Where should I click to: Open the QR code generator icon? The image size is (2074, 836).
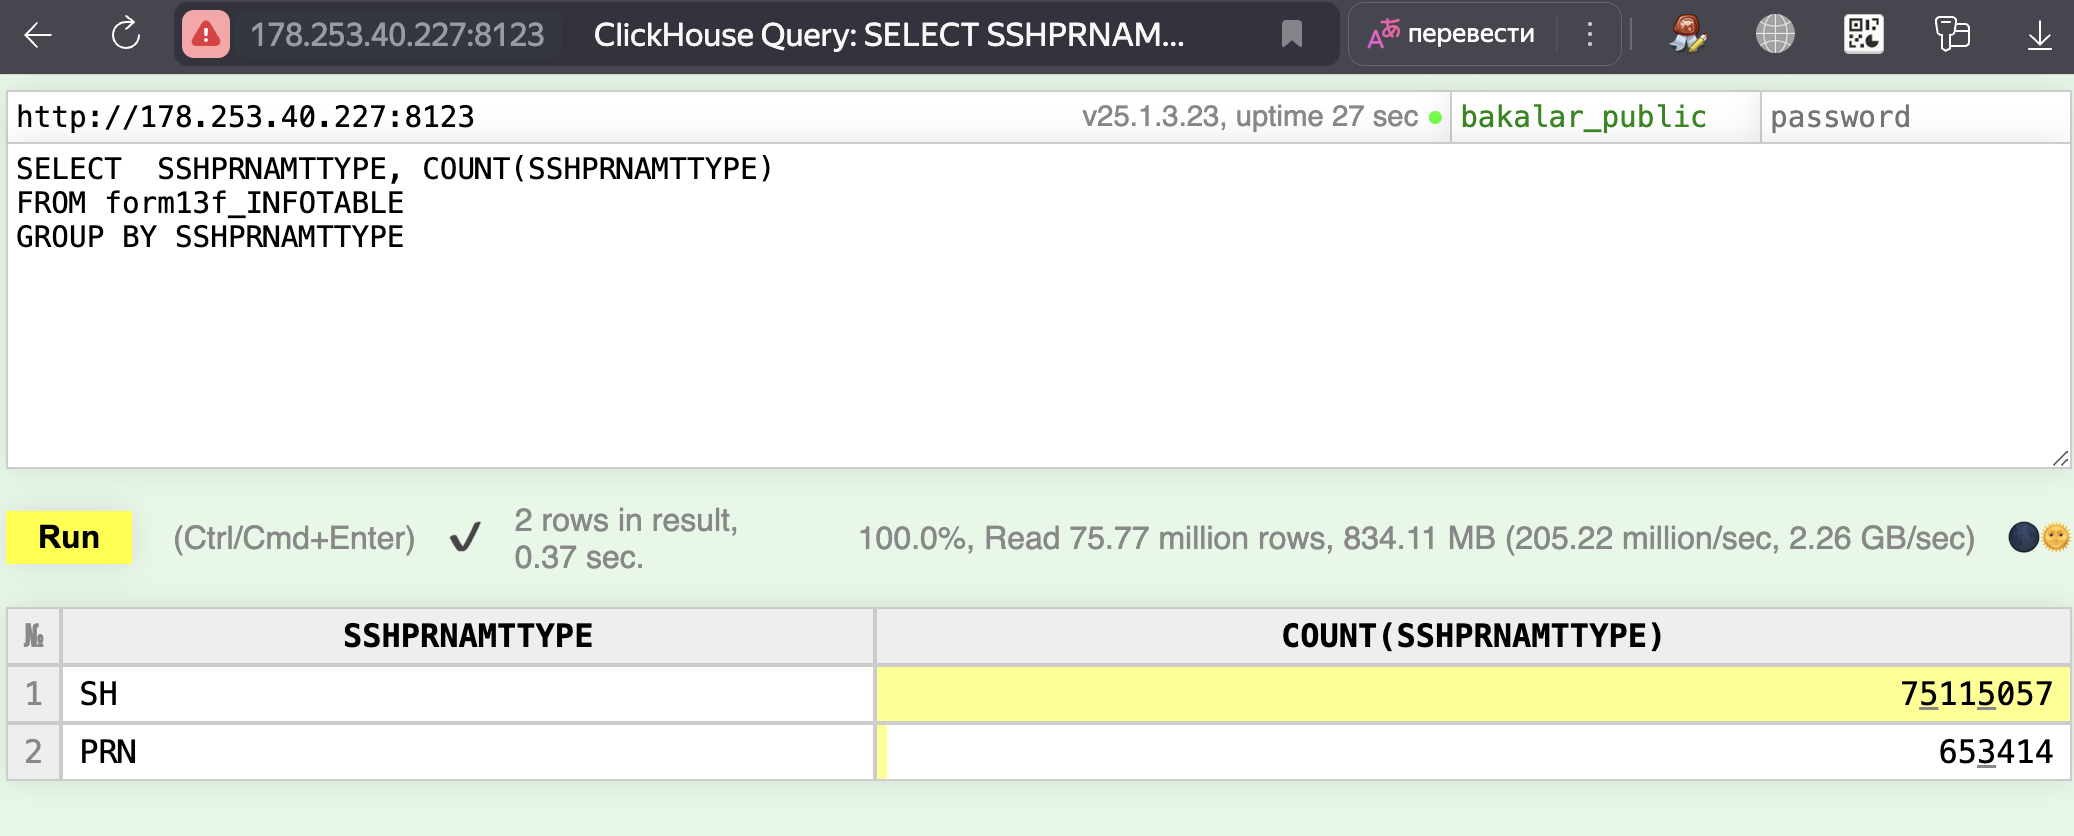[1863, 35]
